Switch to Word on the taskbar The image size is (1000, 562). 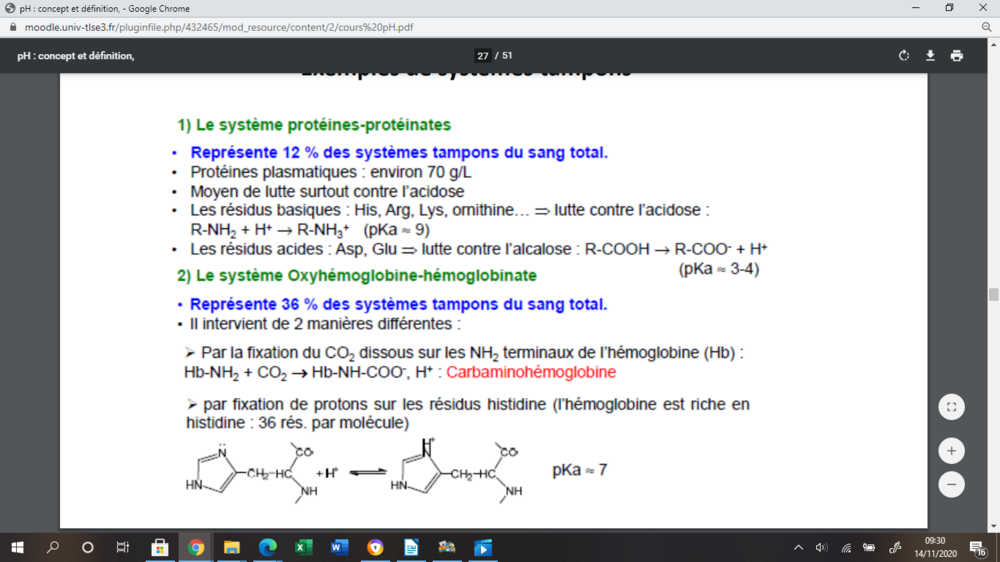339,547
